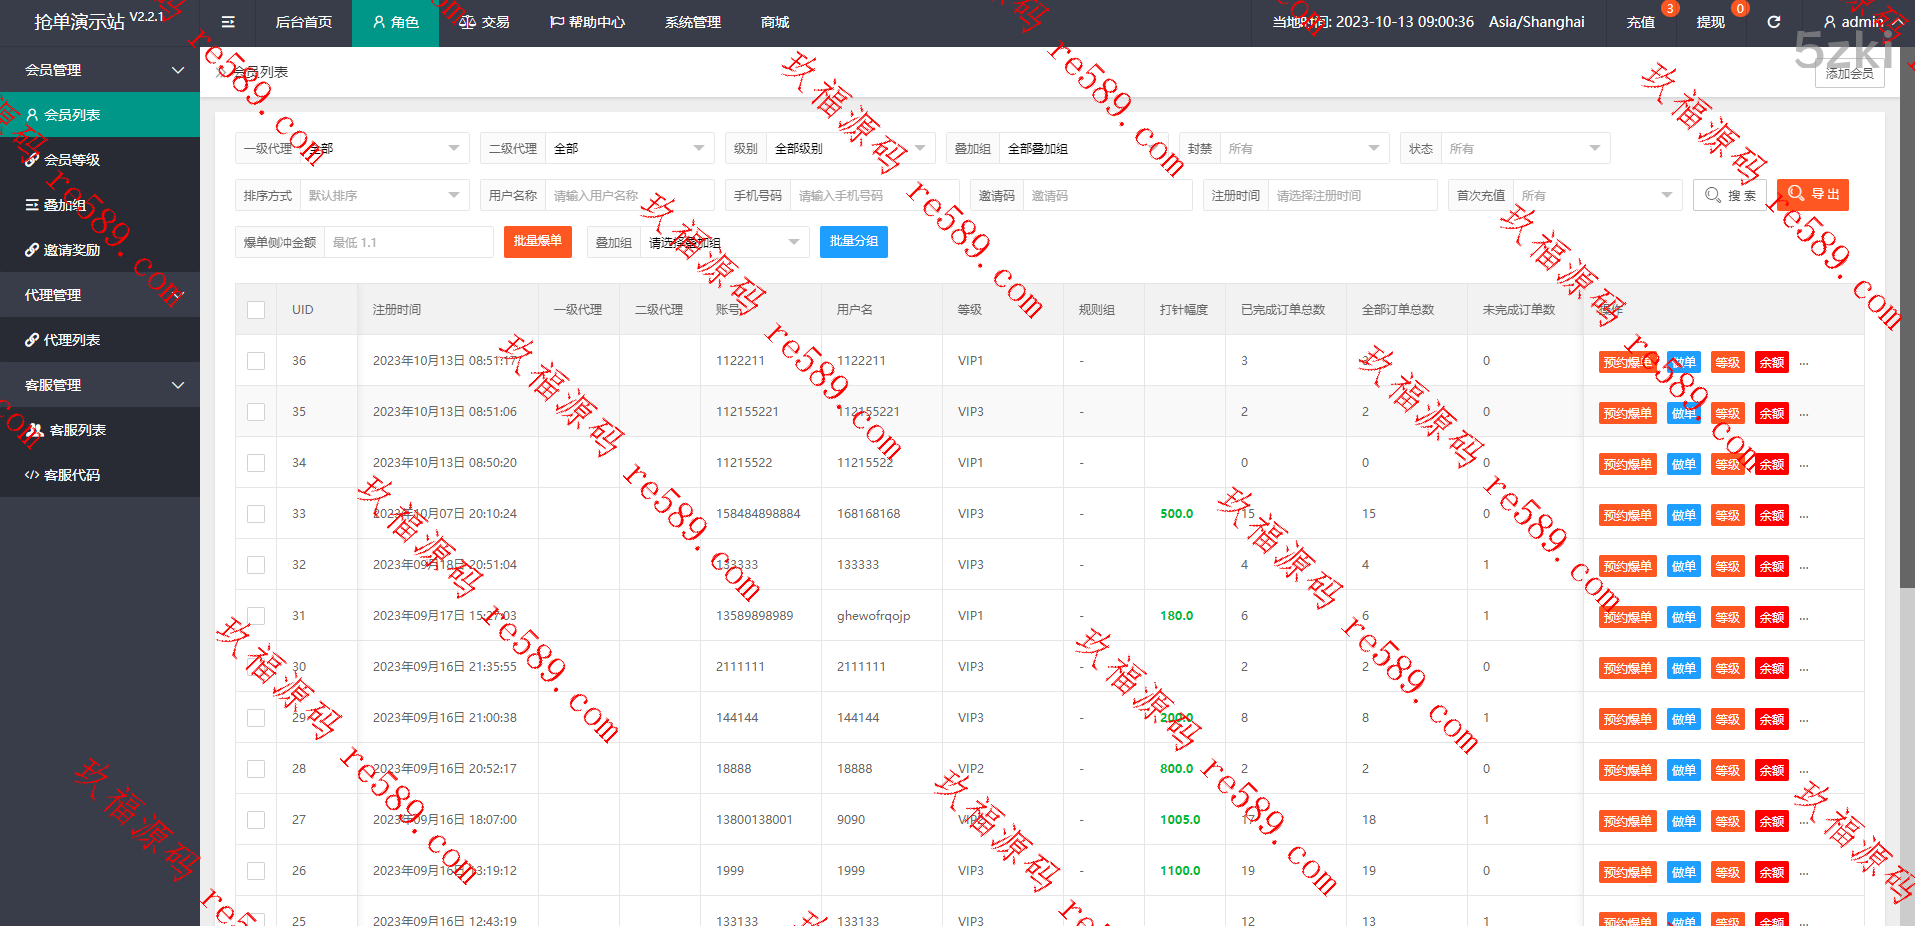Click the orange 批量爆单 button

[537, 242]
